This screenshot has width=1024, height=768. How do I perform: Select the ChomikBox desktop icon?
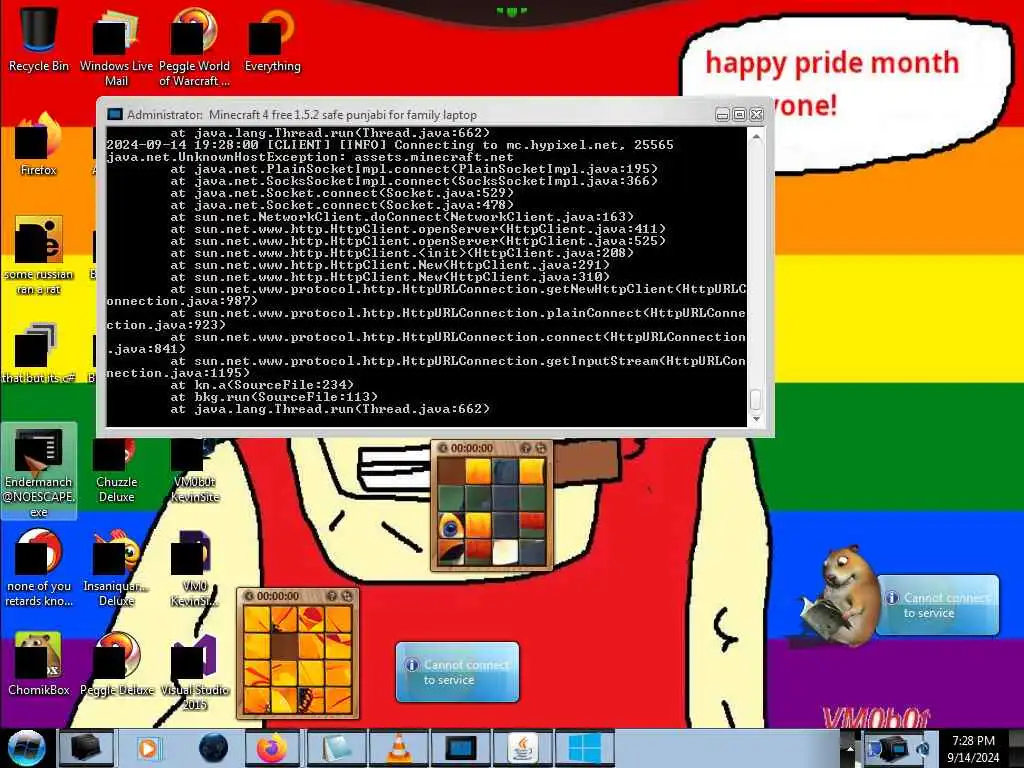point(39,665)
